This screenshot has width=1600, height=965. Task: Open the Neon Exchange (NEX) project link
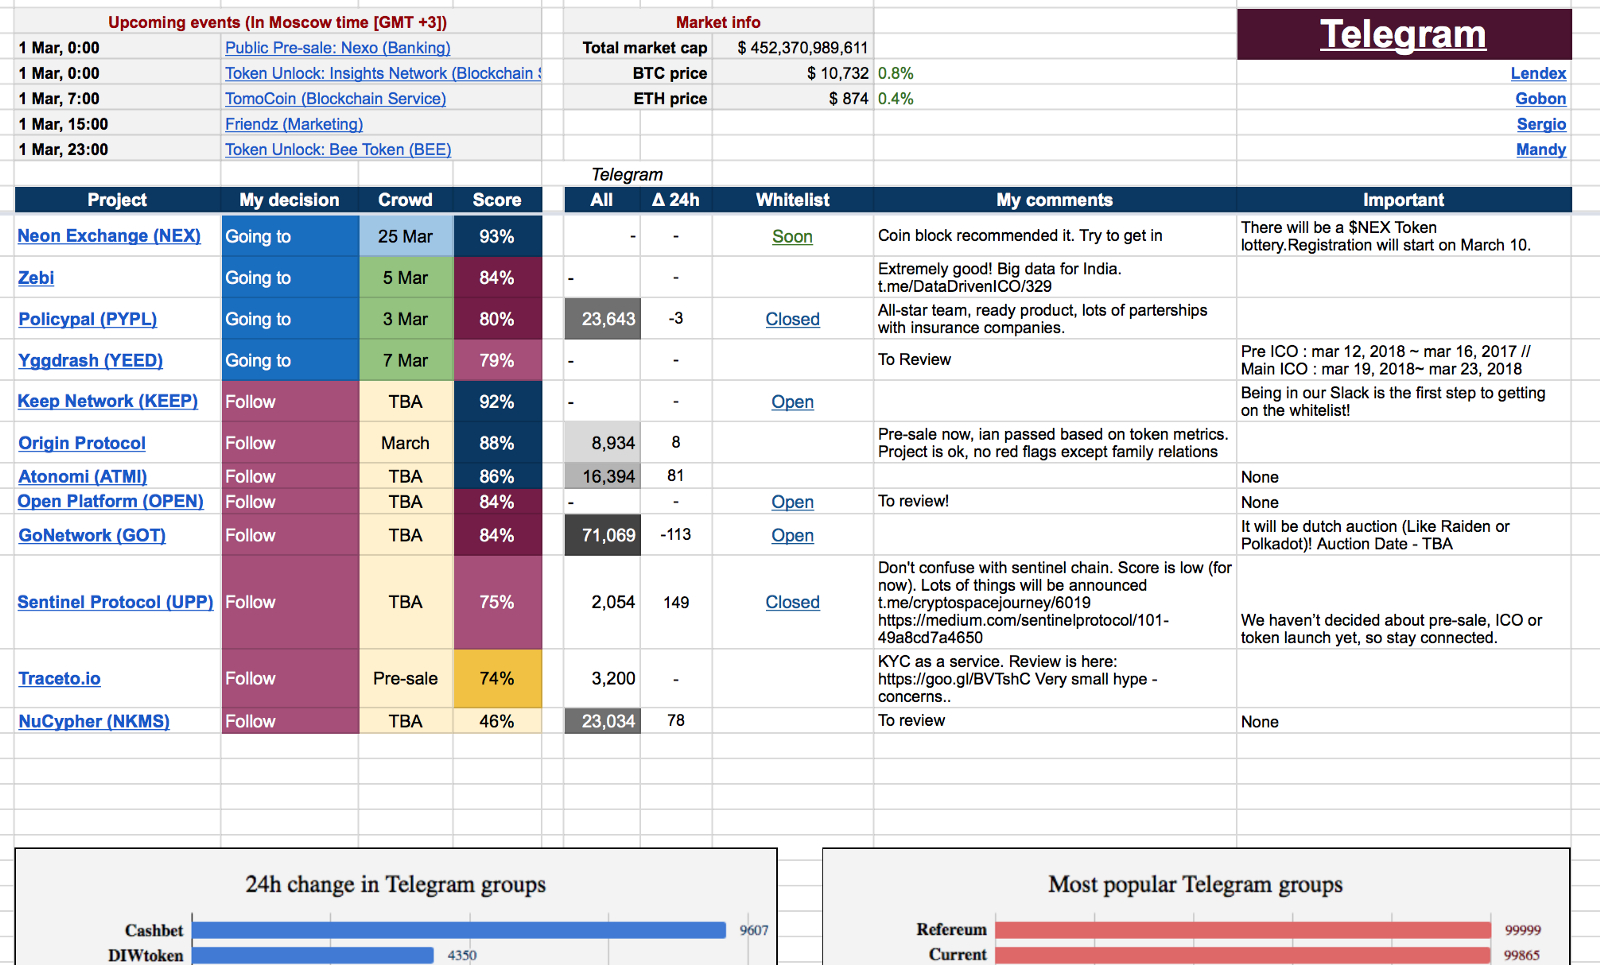(109, 236)
